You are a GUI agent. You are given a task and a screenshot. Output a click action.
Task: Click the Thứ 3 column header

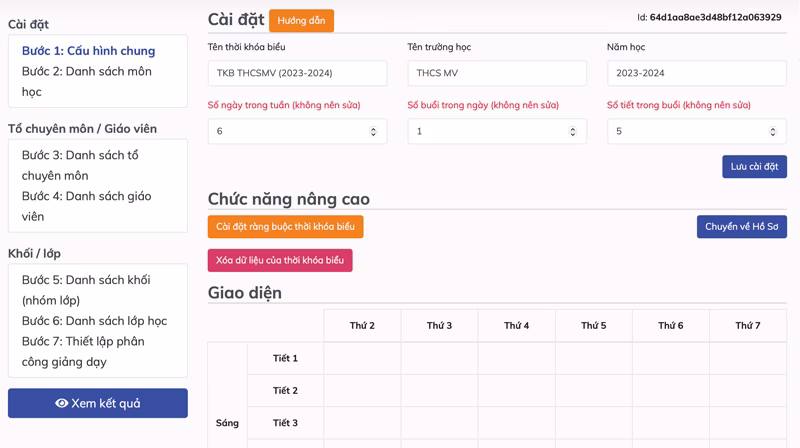pyautogui.click(x=439, y=326)
